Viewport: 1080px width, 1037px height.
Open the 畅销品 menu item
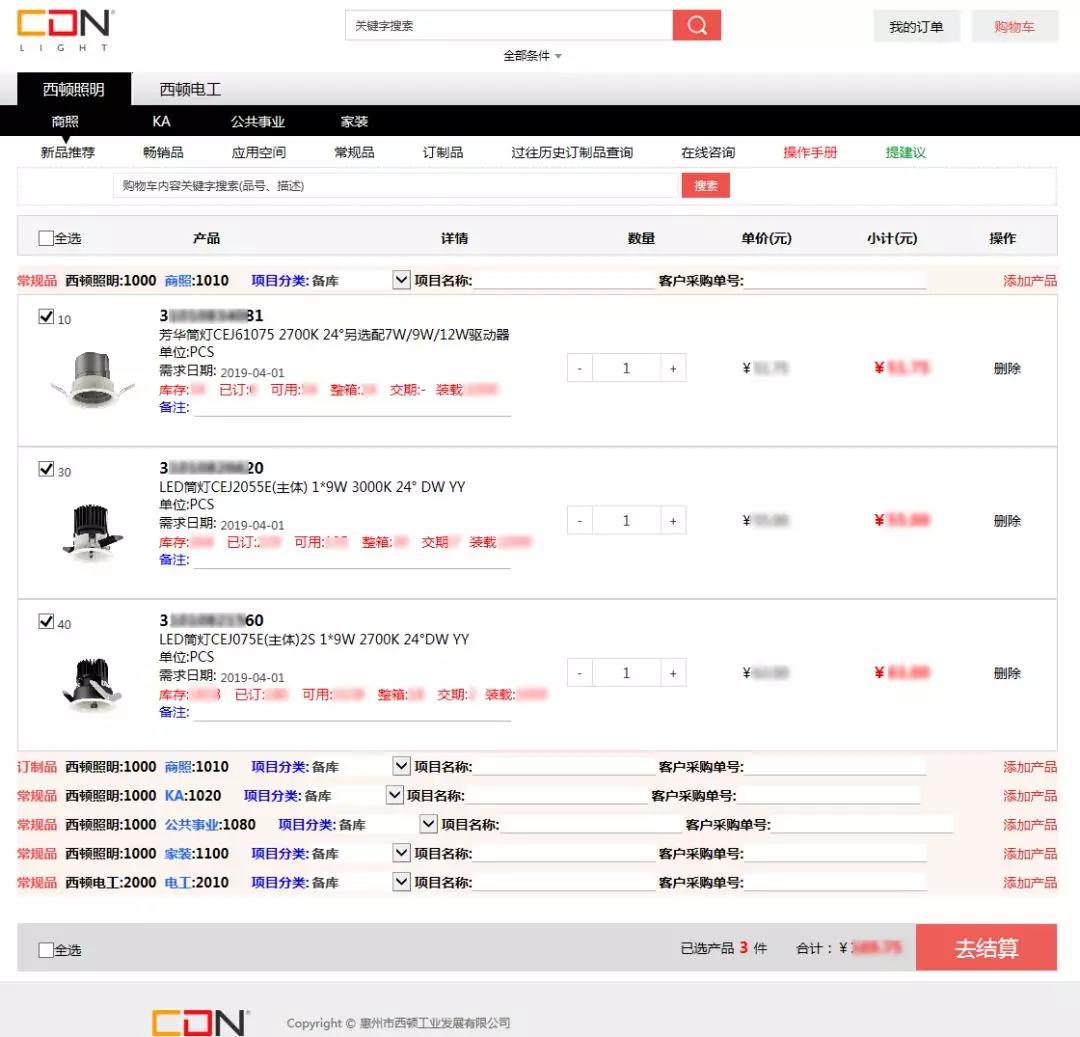pyautogui.click(x=163, y=152)
